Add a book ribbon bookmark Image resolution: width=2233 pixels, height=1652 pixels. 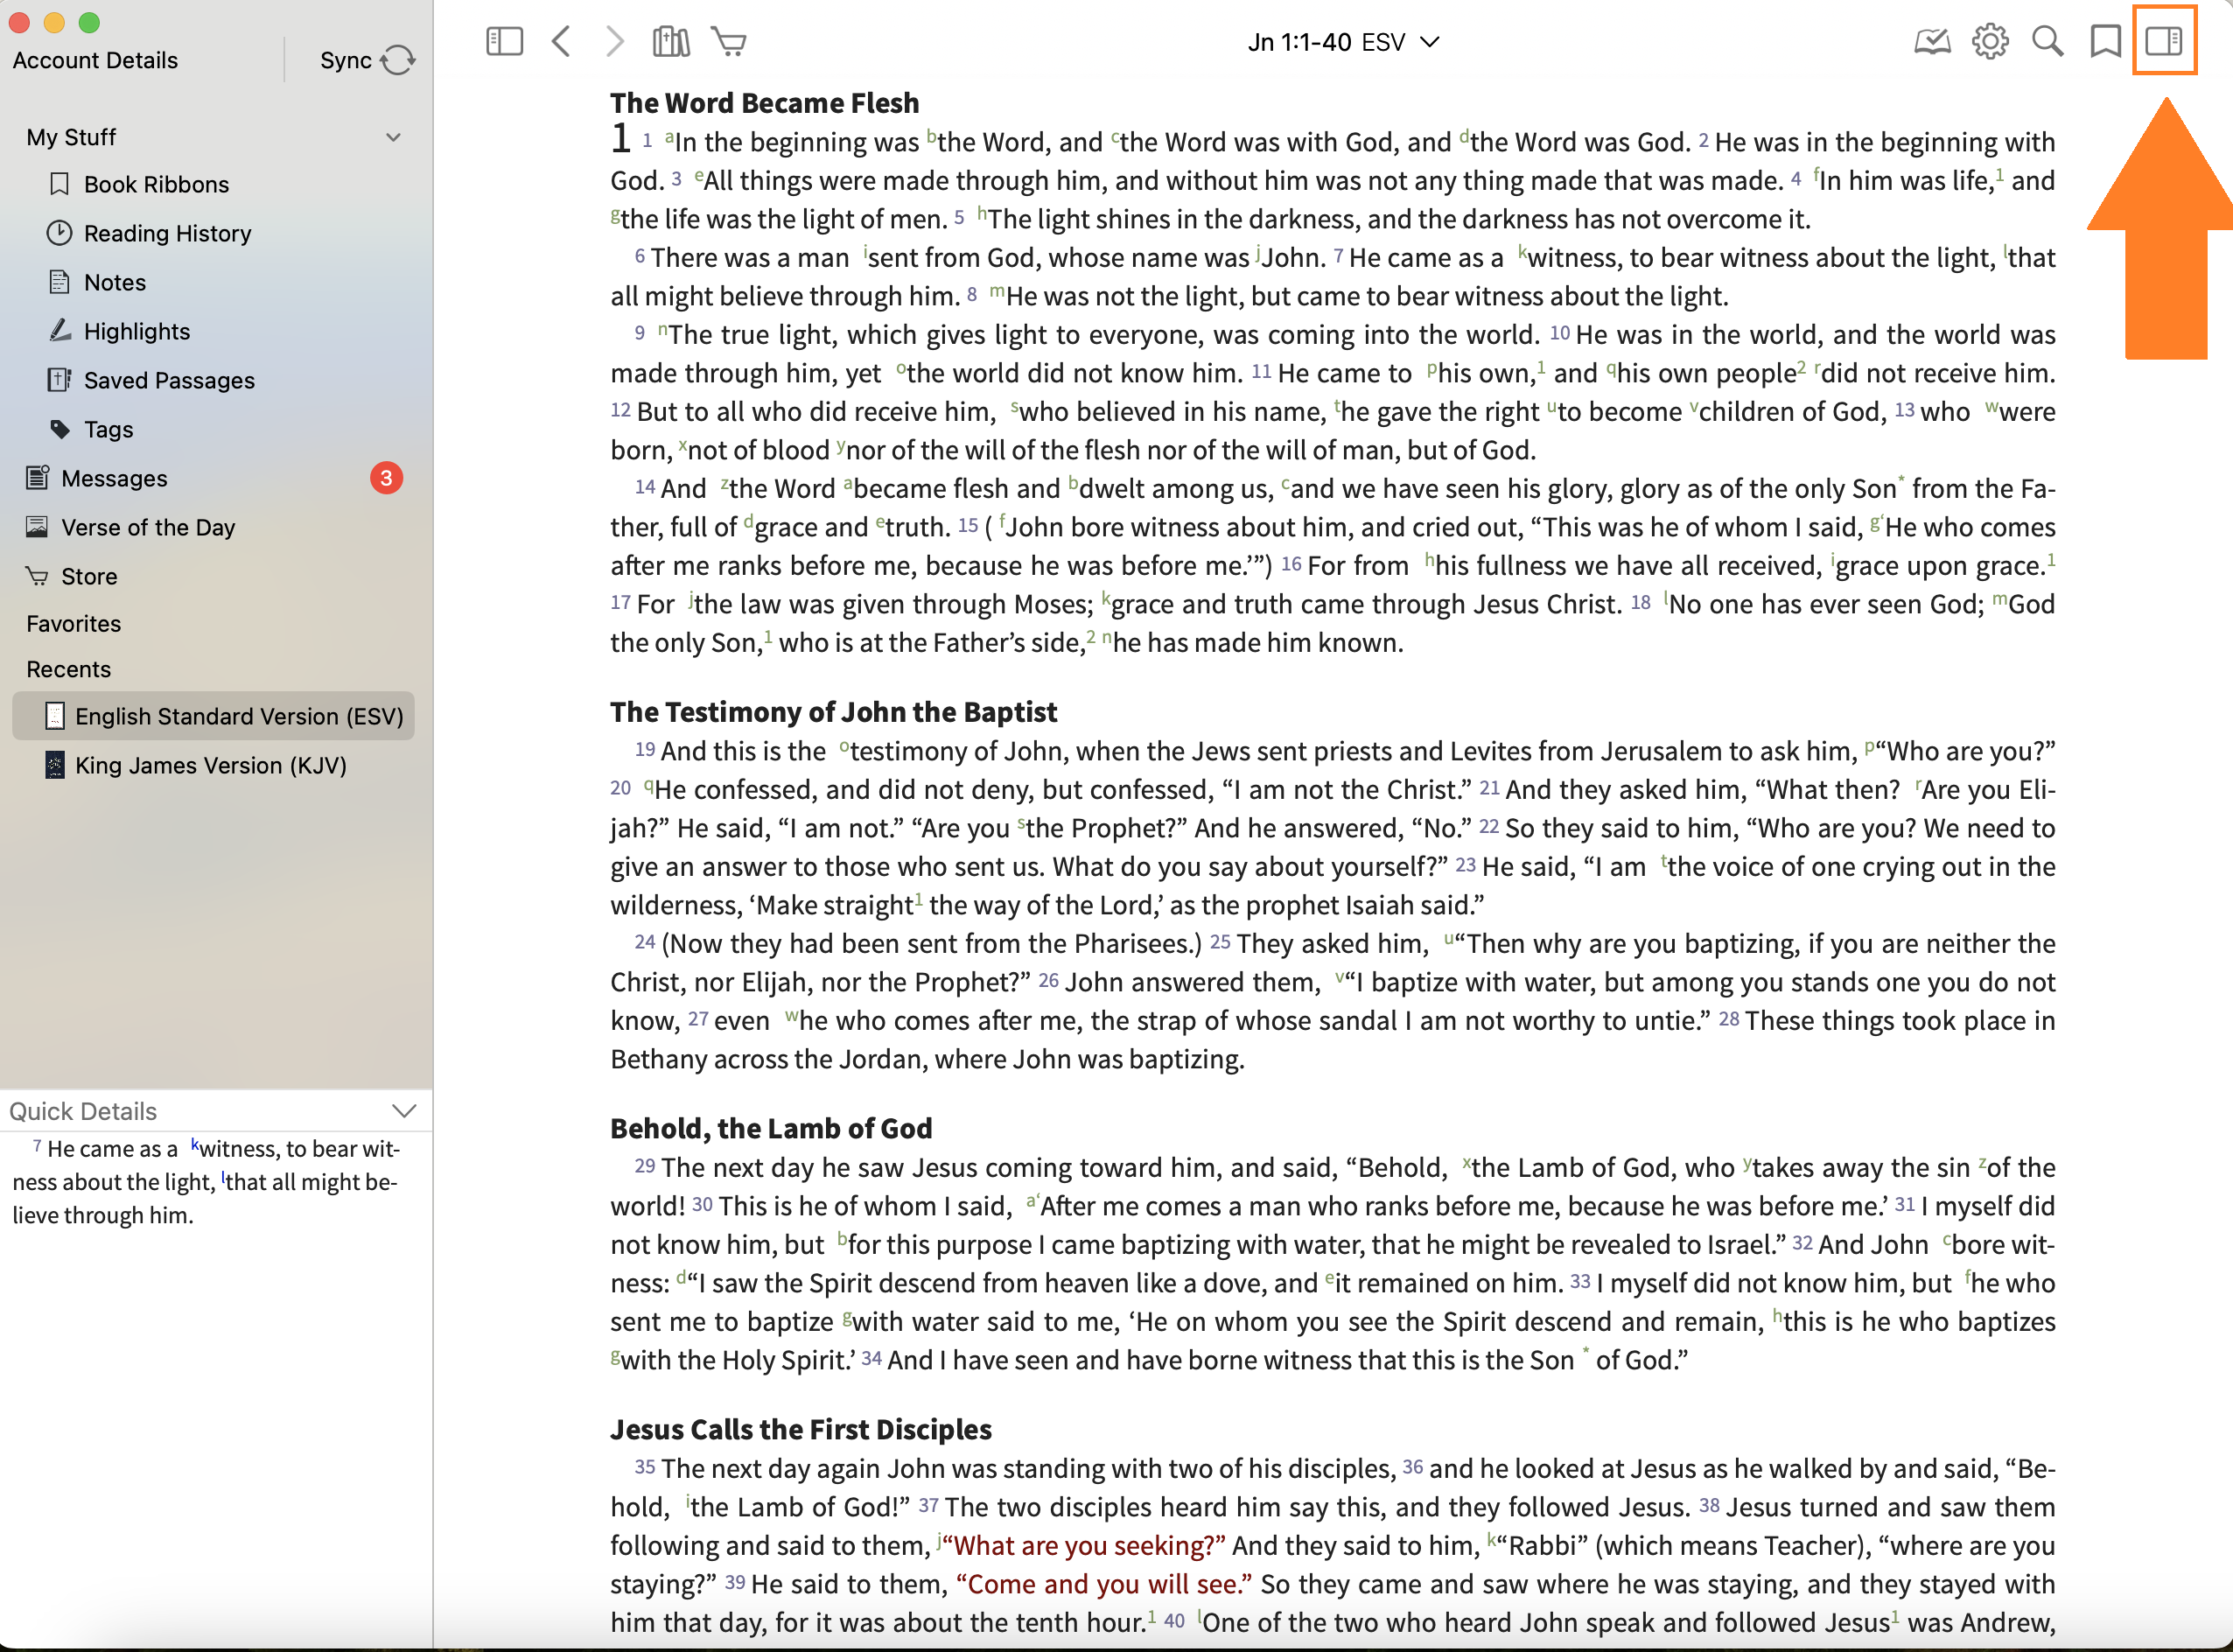(2105, 41)
